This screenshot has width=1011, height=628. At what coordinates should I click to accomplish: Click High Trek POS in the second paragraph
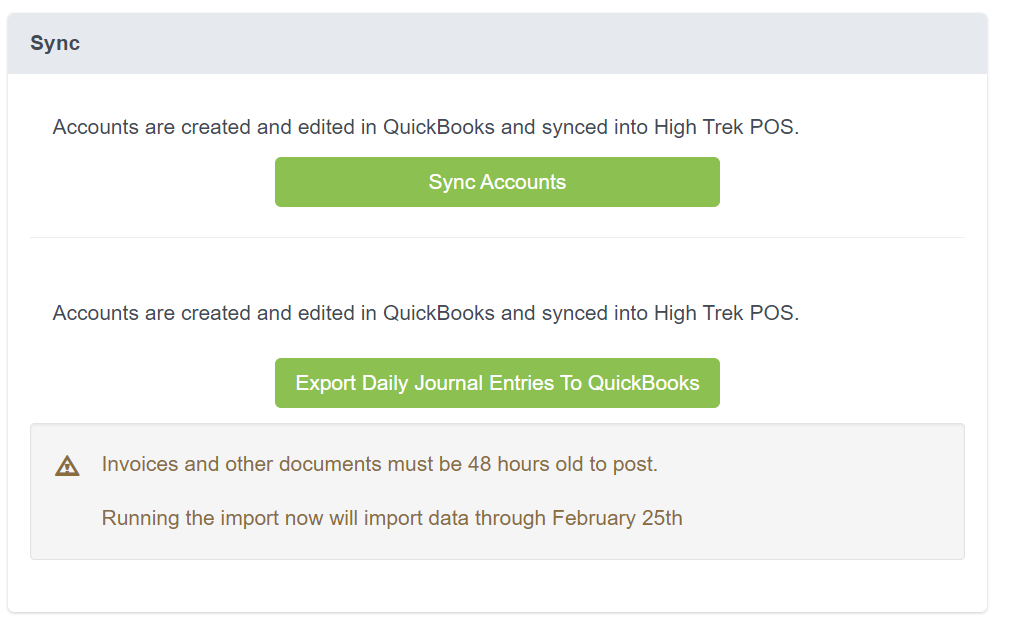coord(726,313)
